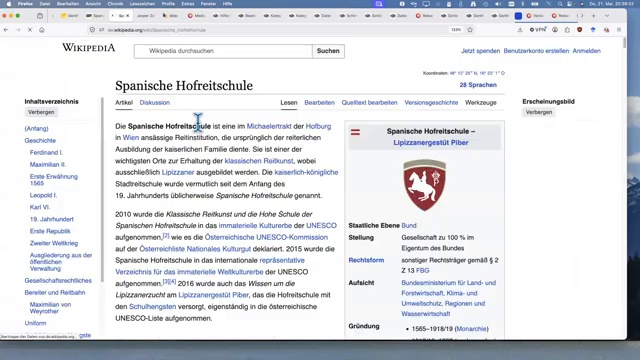Close the active Spanische Hofreitschule tab

click(127, 16)
